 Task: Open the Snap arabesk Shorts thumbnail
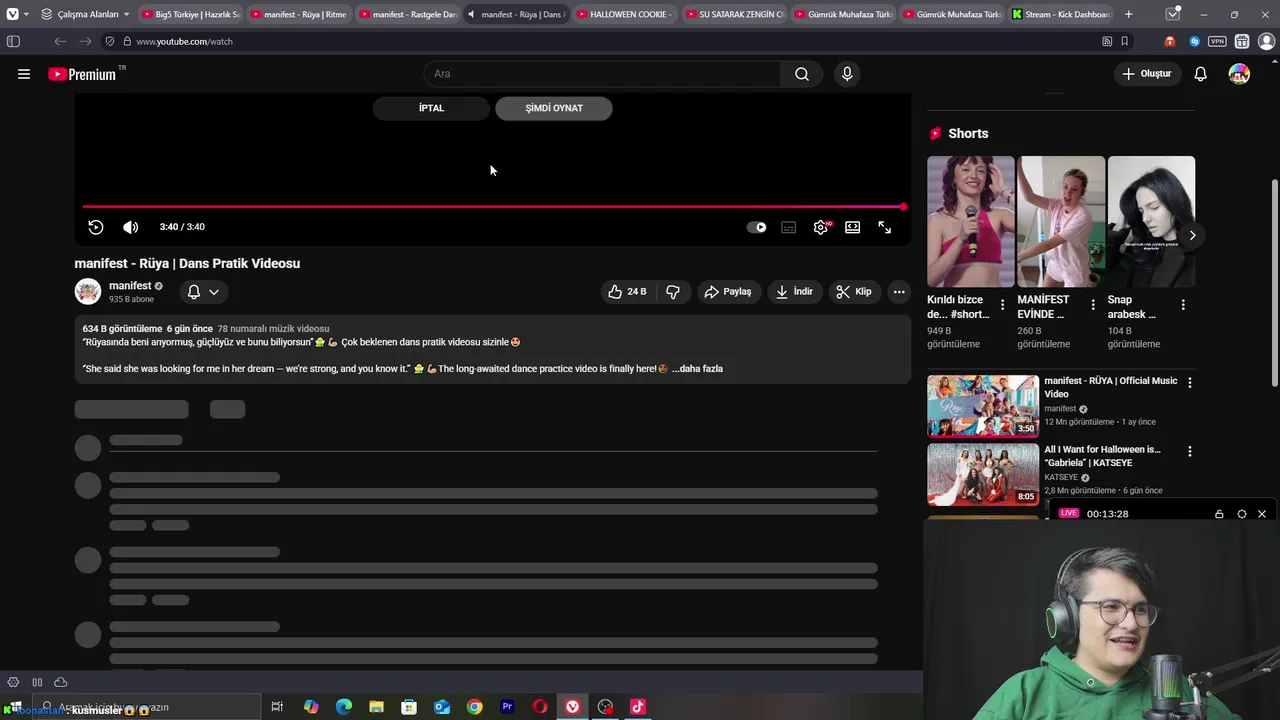tap(1151, 221)
